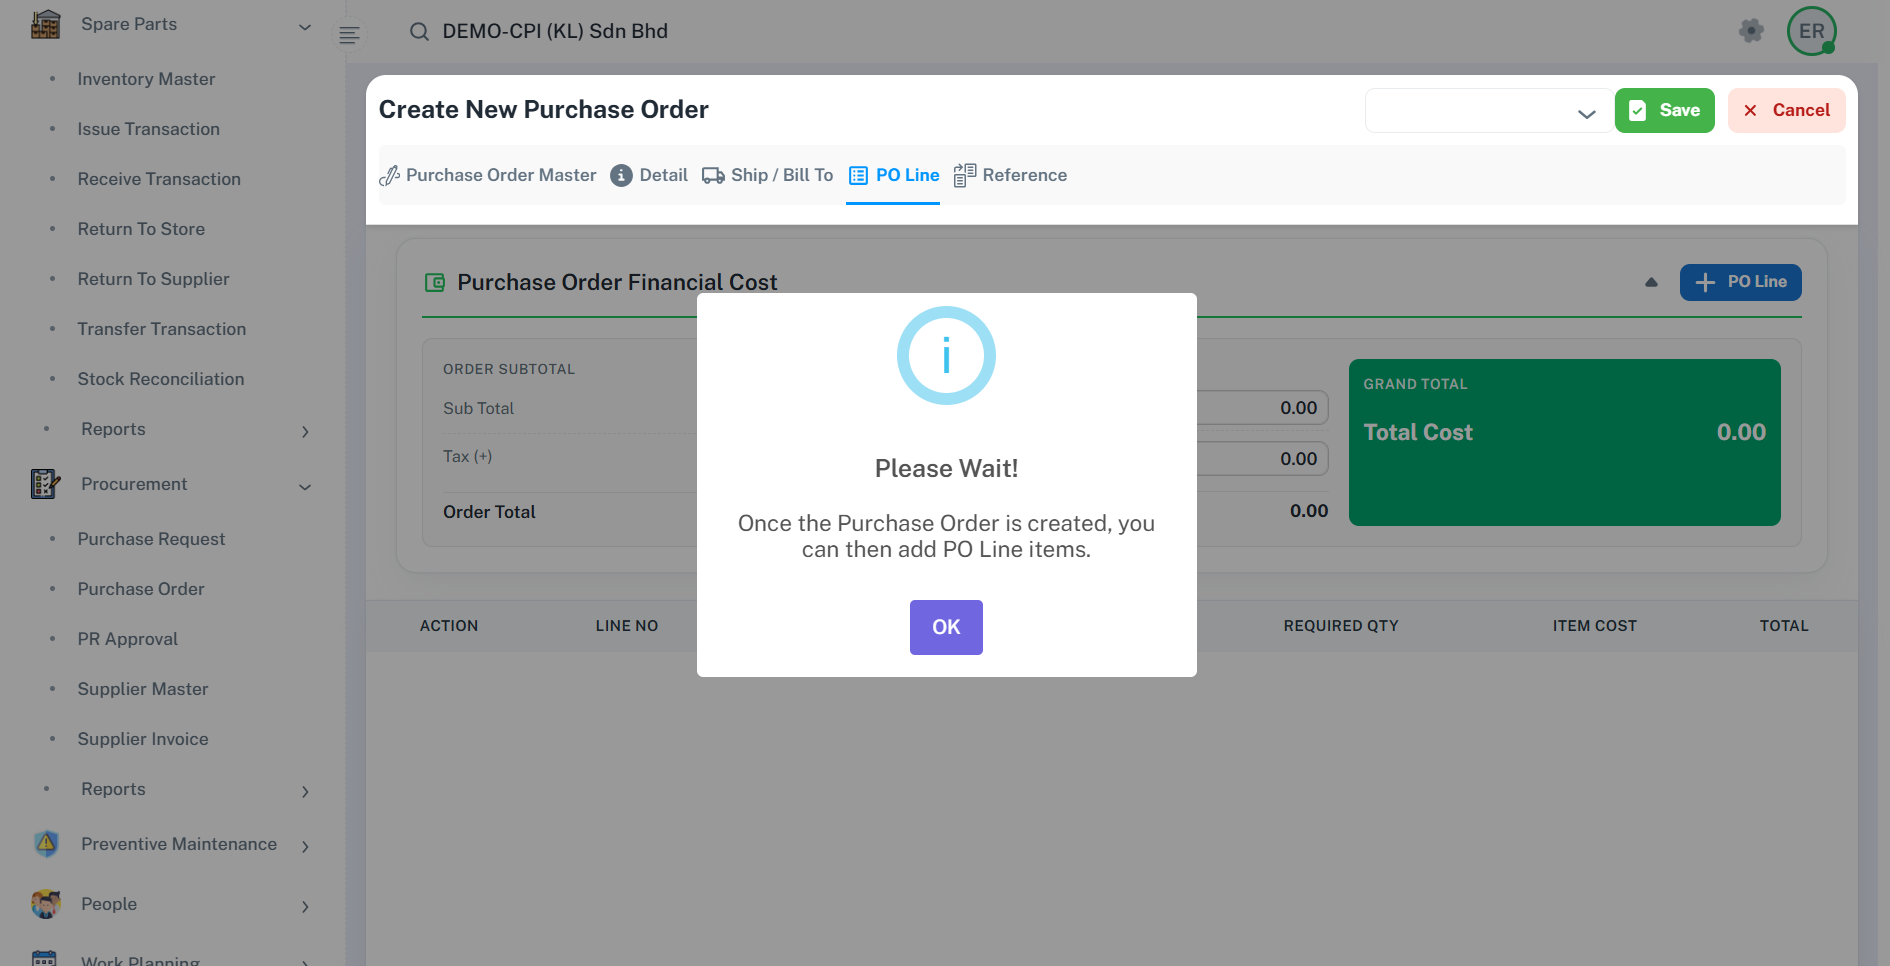Toggle the sidebar hamburger menu icon
This screenshot has width=1890, height=966.
(349, 35)
